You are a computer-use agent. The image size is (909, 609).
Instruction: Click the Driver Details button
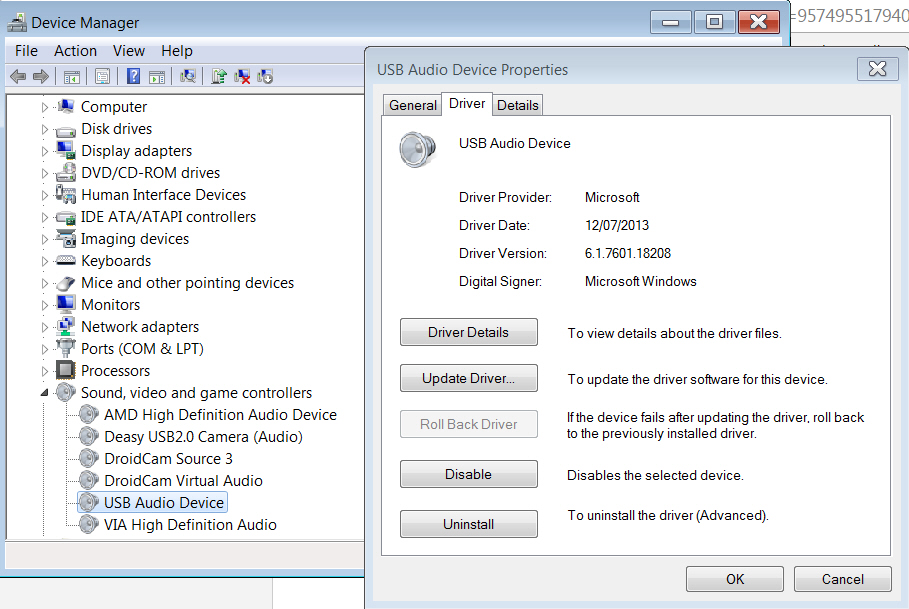click(x=468, y=332)
